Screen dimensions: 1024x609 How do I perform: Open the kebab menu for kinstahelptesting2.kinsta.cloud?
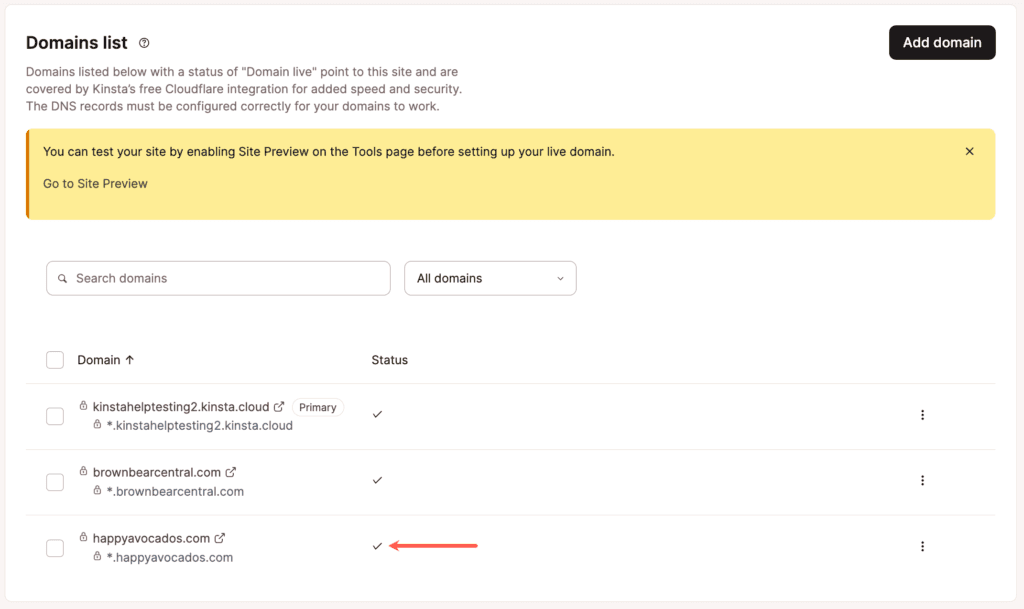922,415
